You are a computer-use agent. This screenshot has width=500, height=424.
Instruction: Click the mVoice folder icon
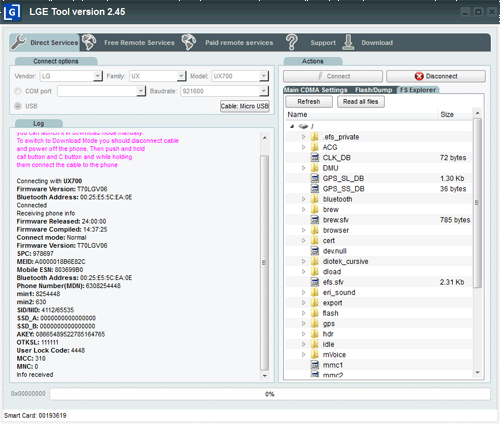[314, 355]
